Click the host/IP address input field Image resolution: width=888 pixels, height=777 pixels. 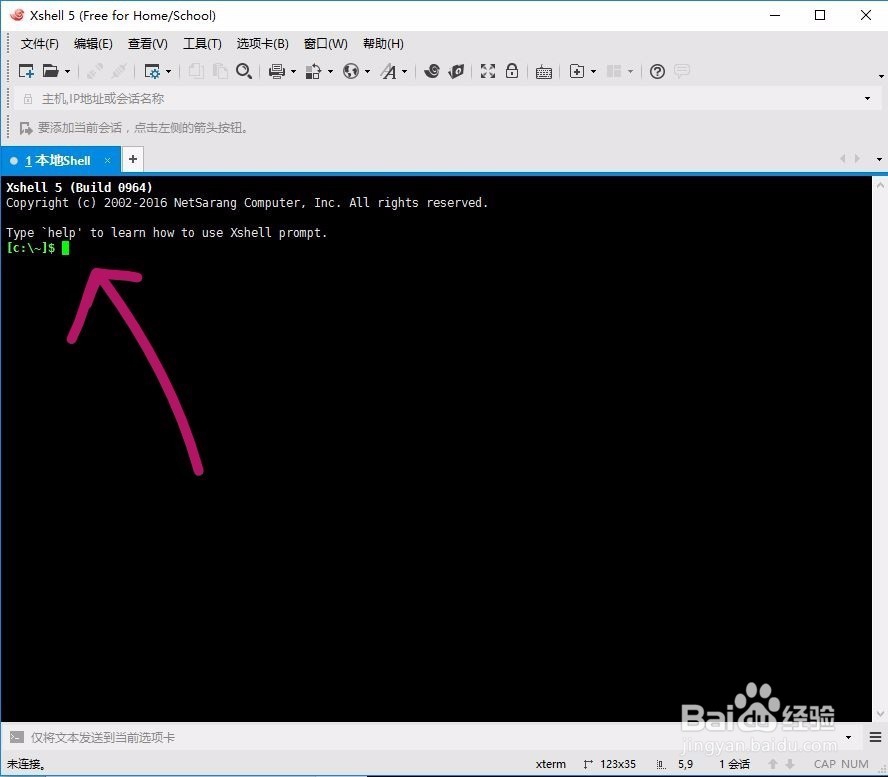(x=447, y=99)
